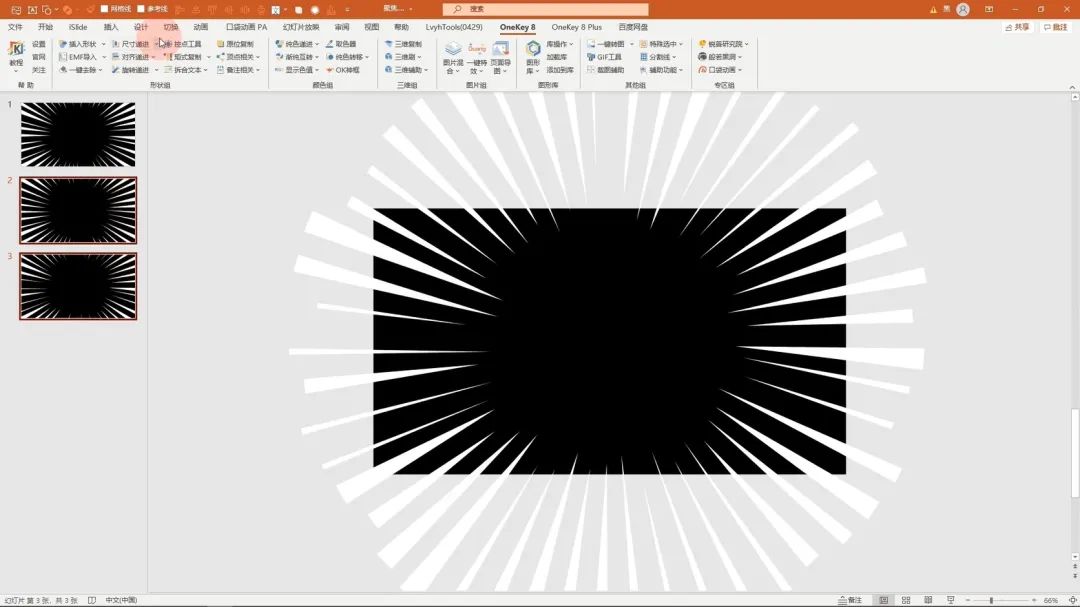This screenshot has width=1080, height=607.
Task: Switch to OneKey 8 Plus tab
Action: point(577,27)
